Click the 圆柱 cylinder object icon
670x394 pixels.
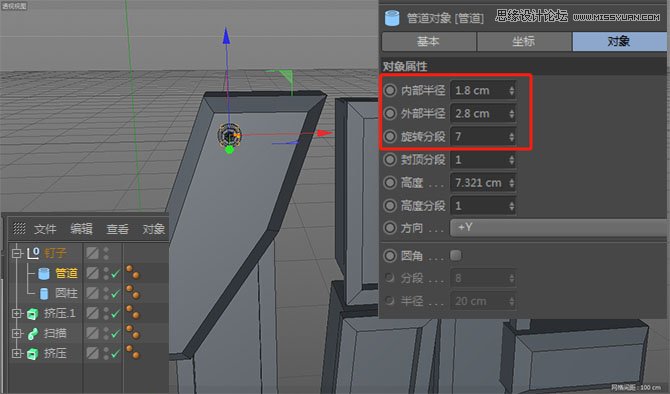pyautogui.click(x=44, y=294)
